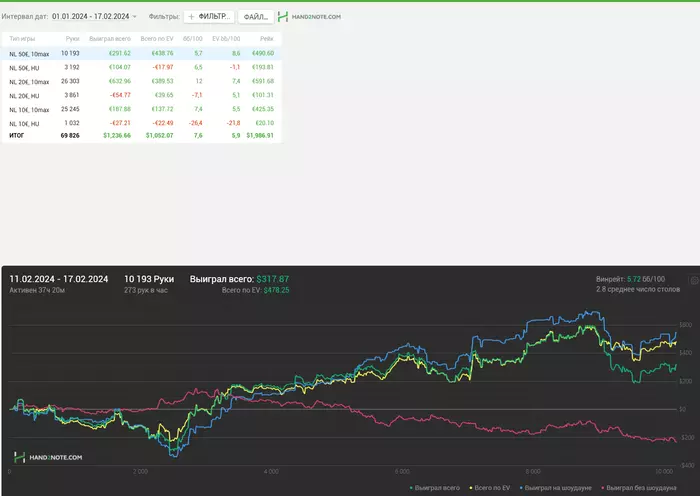Open the date interval dropdown 01.01.2024 - 17.02.2024
This screenshot has width=700, height=496.
(x=94, y=17)
